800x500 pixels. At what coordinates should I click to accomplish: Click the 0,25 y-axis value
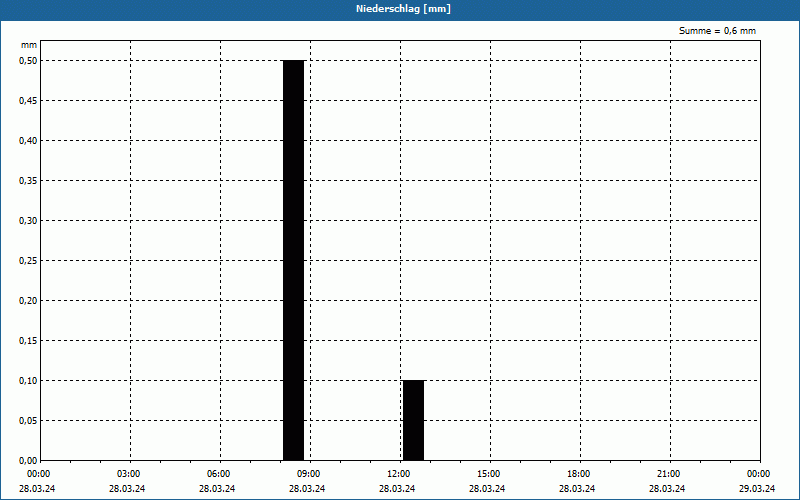[28, 261]
